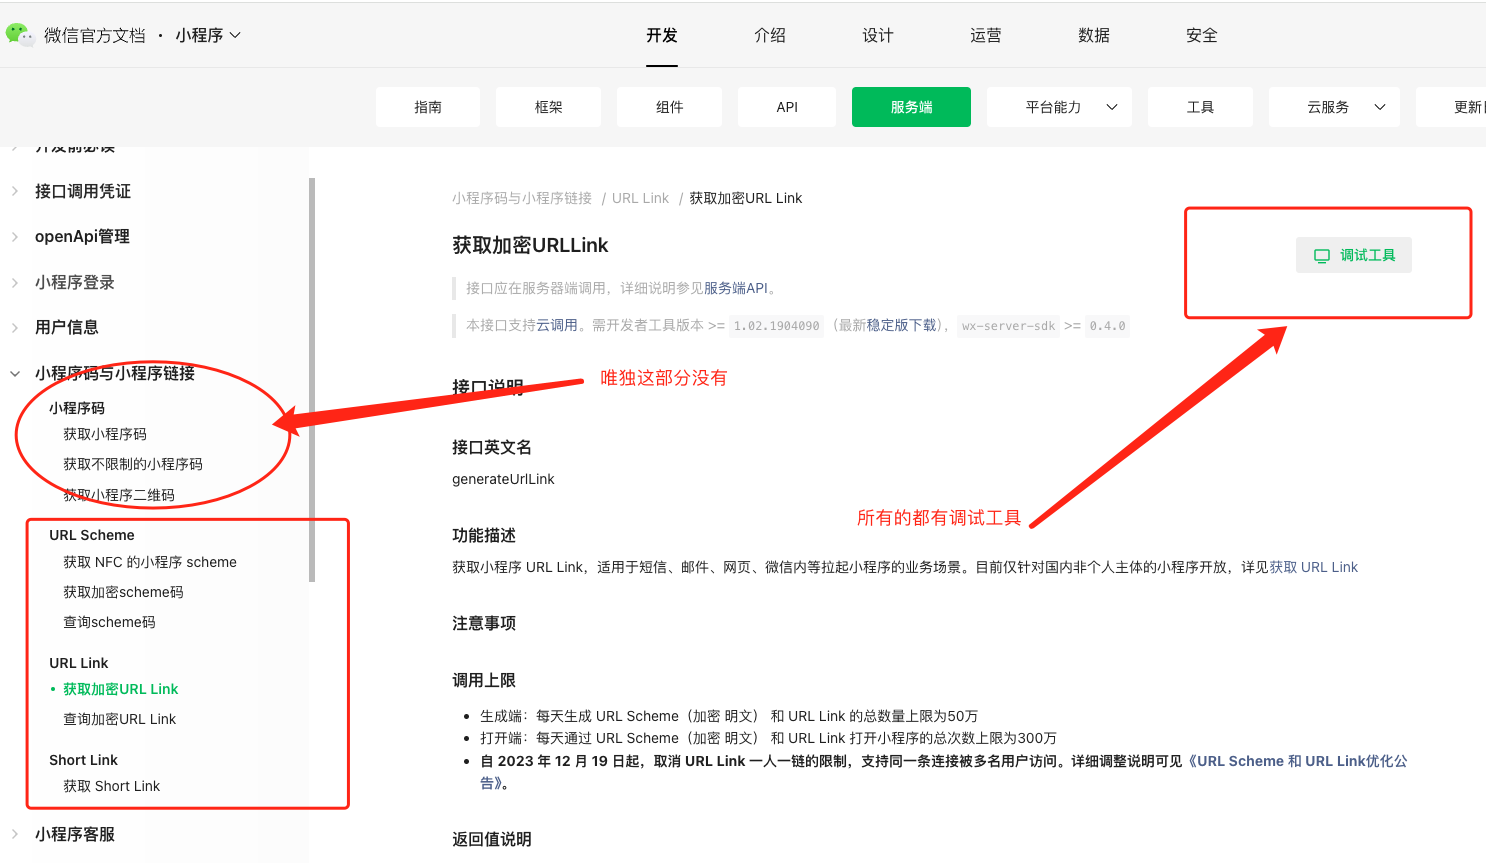The image size is (1486, 863).
Task: Open 获取 NFC 的小程序 scheme
Action: [x=150, y=562]
